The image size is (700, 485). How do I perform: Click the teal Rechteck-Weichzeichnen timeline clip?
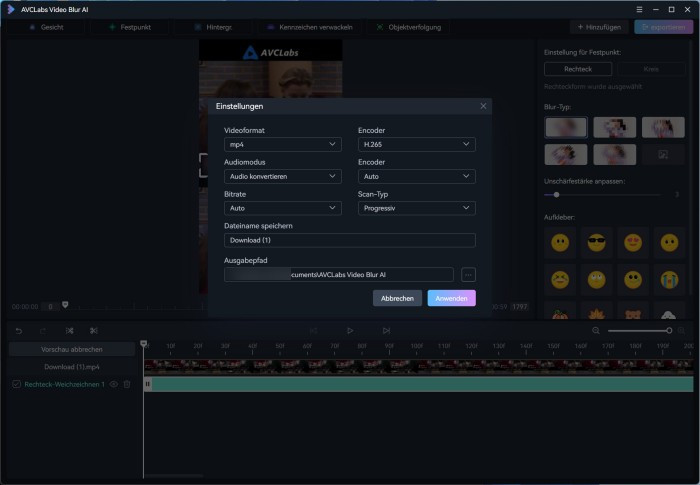(x=418, y=384)
